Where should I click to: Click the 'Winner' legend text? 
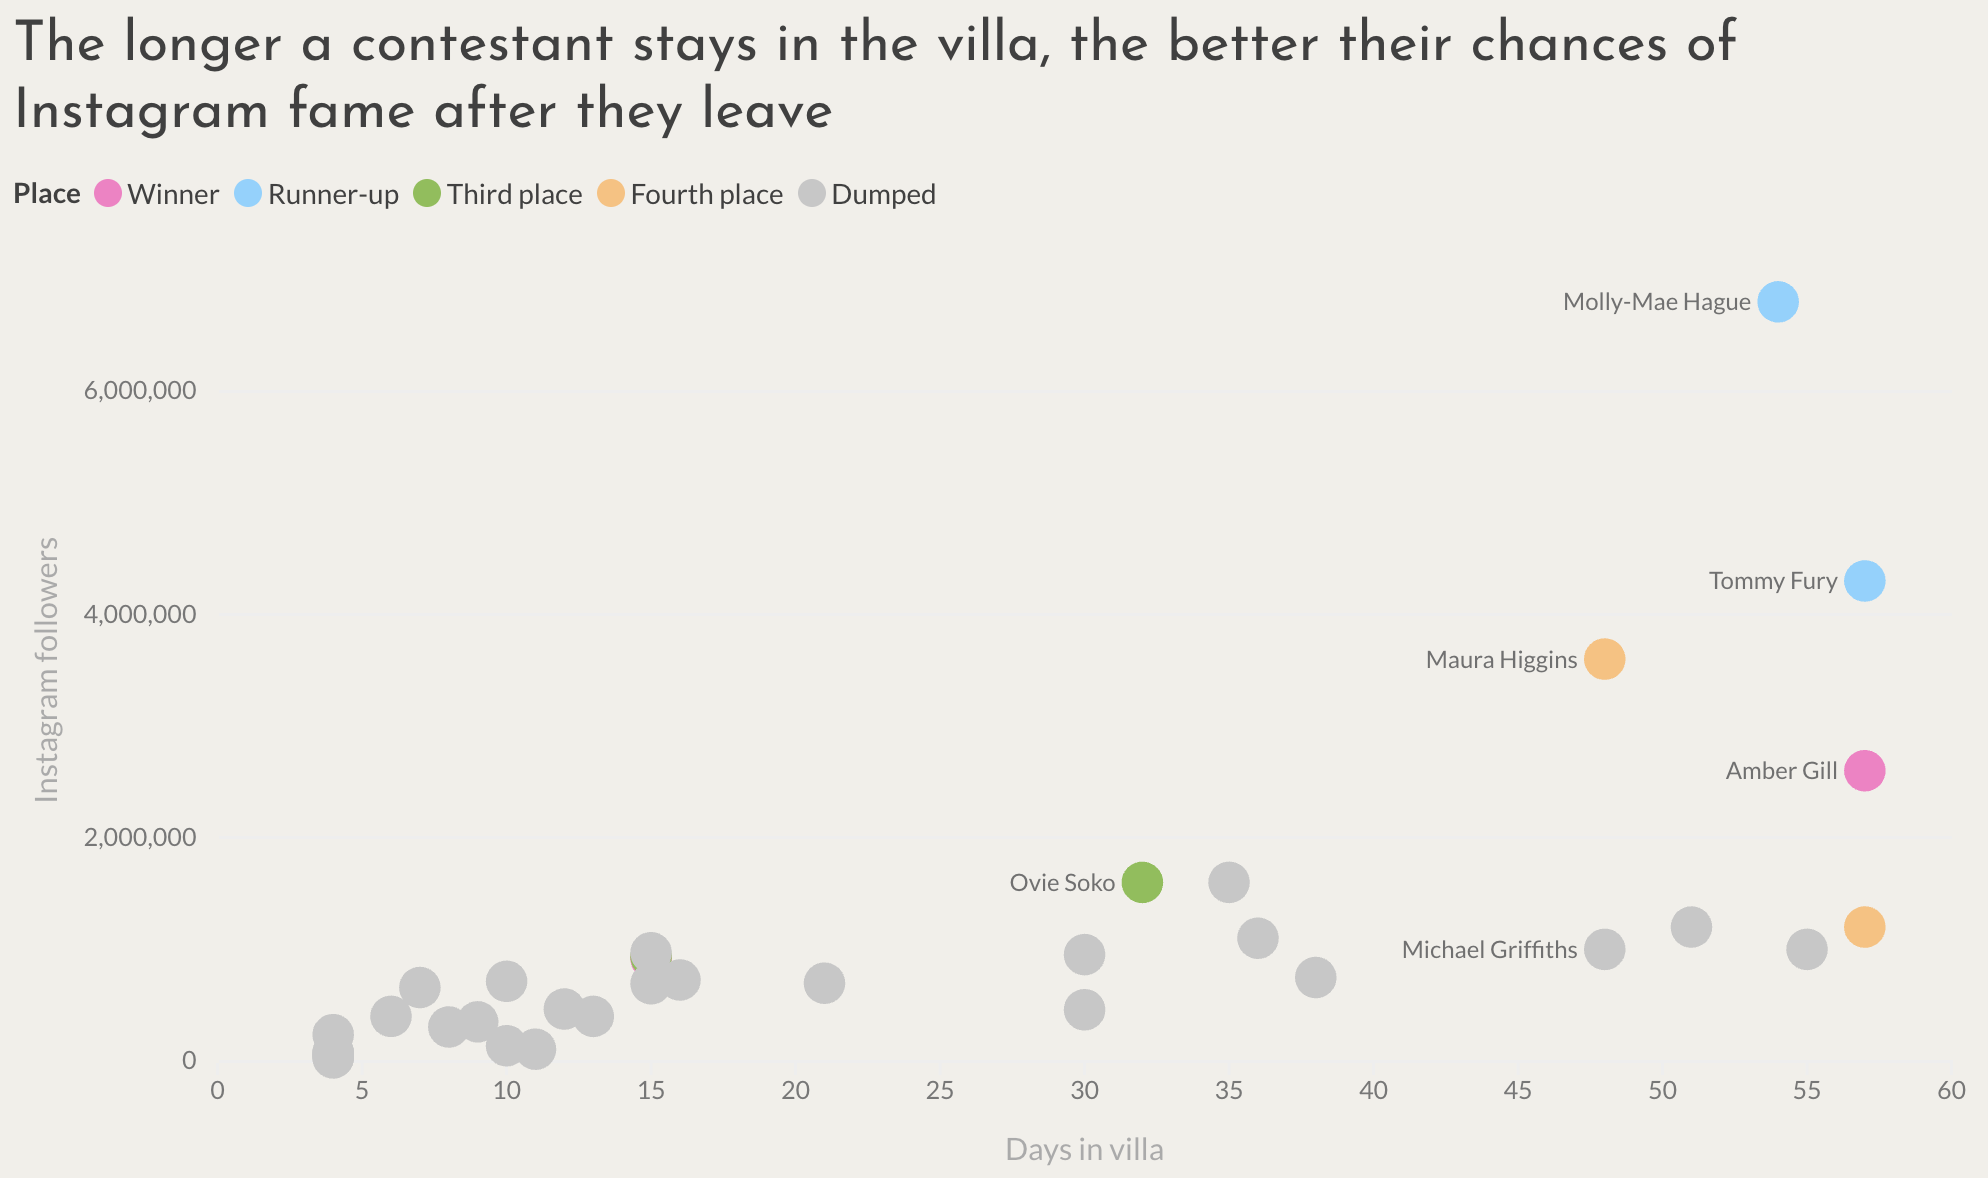pos(173,195)
